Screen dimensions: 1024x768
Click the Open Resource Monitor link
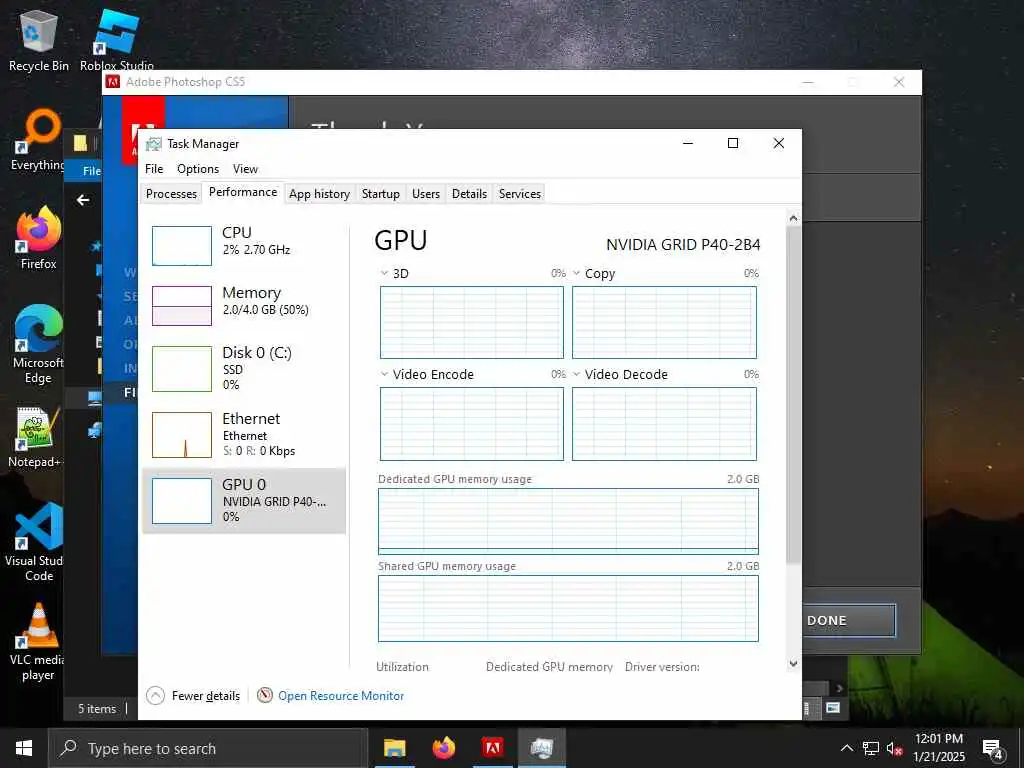341,696
